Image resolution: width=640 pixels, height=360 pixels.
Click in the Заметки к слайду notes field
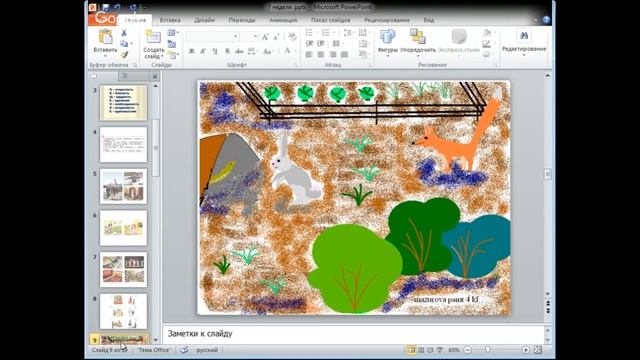[353, 334]
